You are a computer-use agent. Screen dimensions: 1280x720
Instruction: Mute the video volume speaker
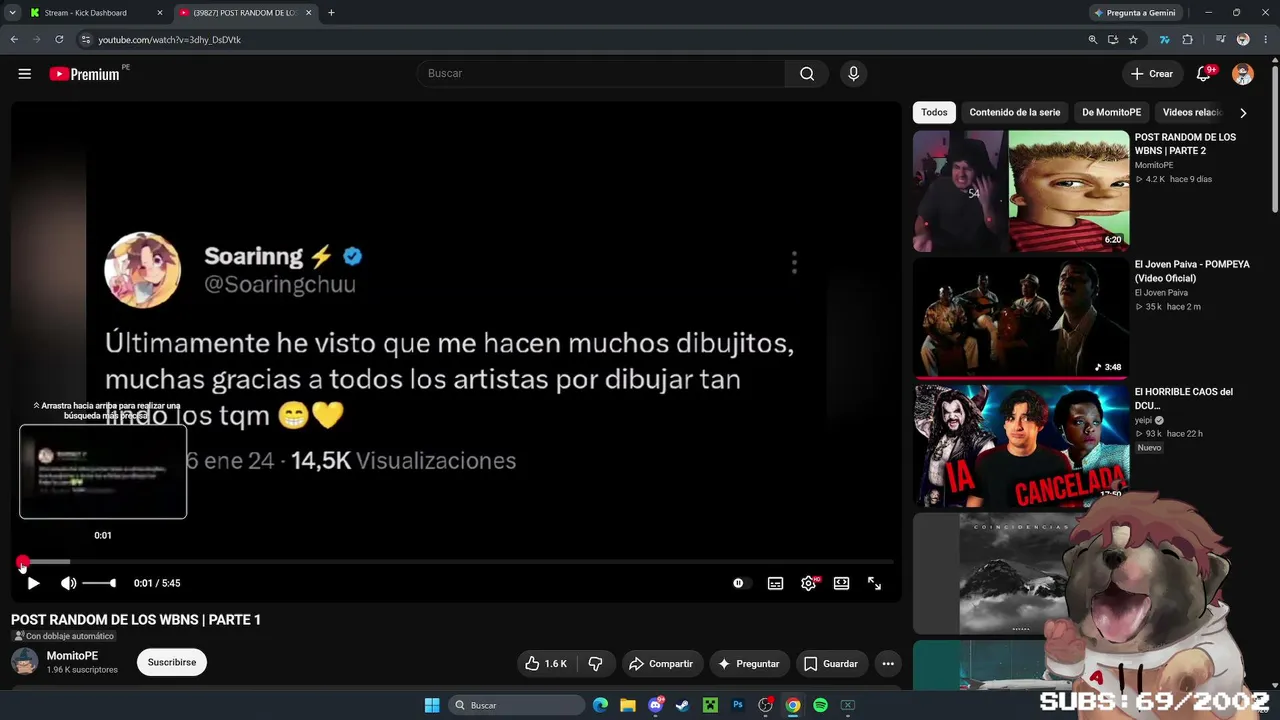coord(68,583)
